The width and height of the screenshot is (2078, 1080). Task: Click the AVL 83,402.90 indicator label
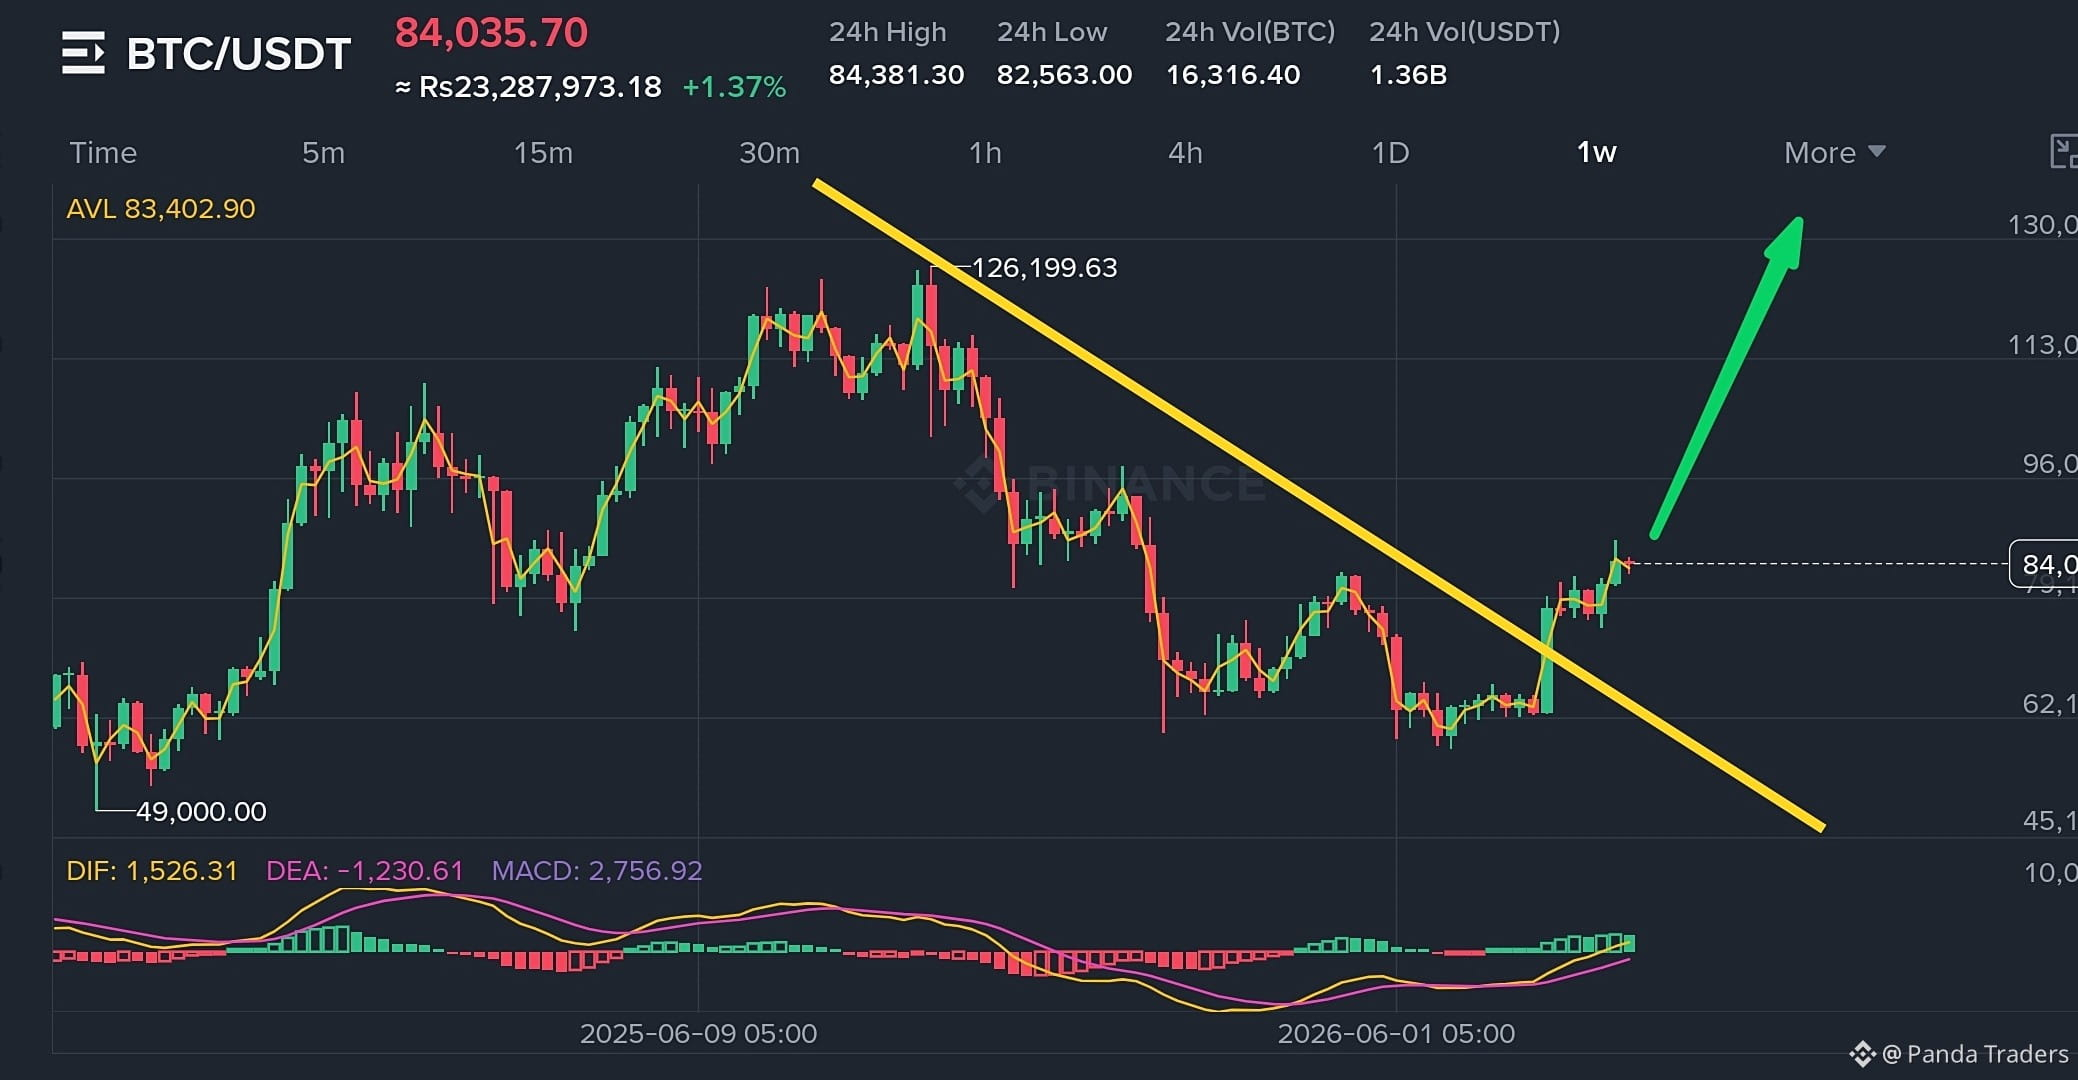tap(161, 209)
